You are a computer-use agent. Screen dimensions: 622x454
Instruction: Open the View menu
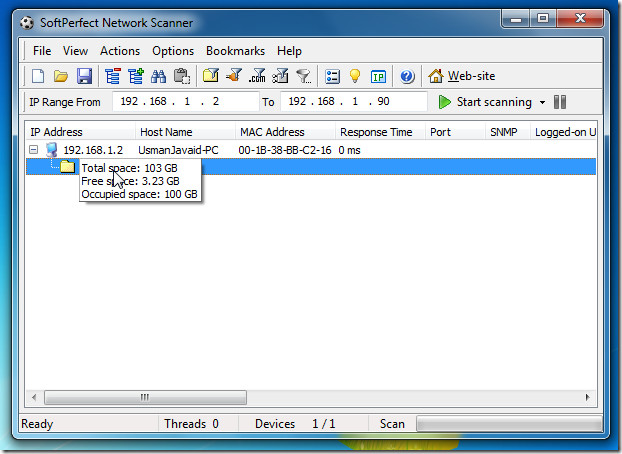coord(75,51)
